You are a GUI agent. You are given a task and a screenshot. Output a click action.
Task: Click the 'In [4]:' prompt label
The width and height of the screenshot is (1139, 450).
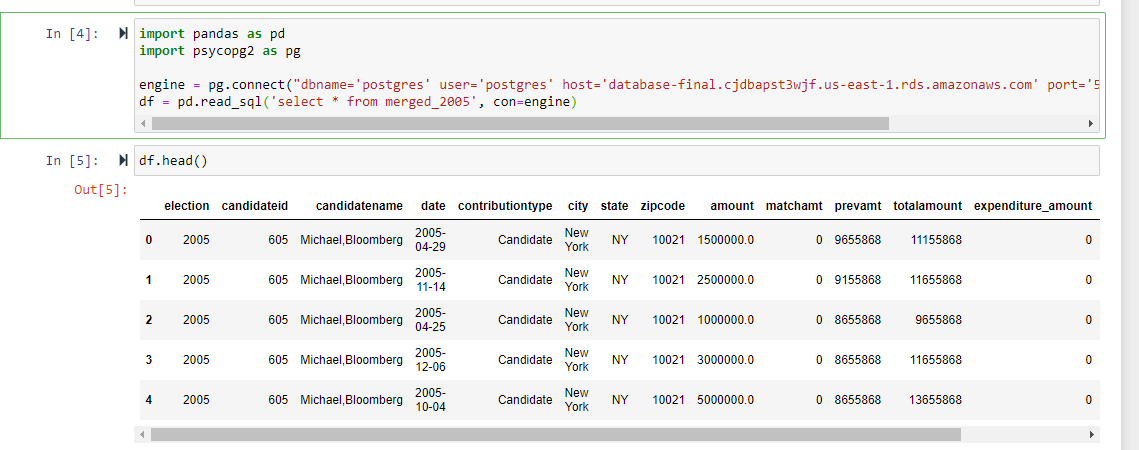(73, 33)
